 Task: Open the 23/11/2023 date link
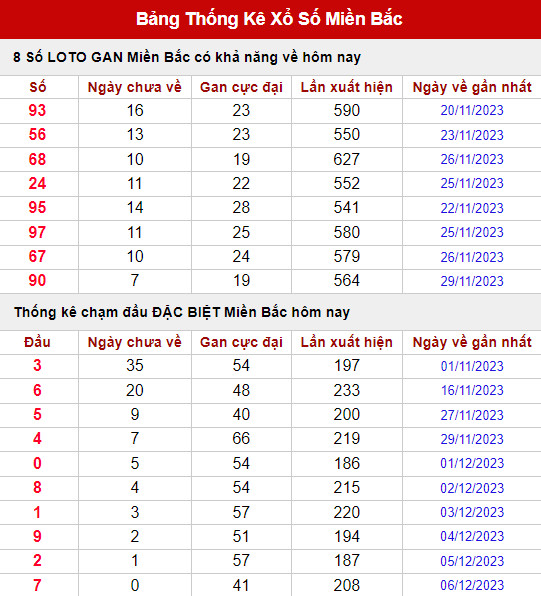point(472,135)
